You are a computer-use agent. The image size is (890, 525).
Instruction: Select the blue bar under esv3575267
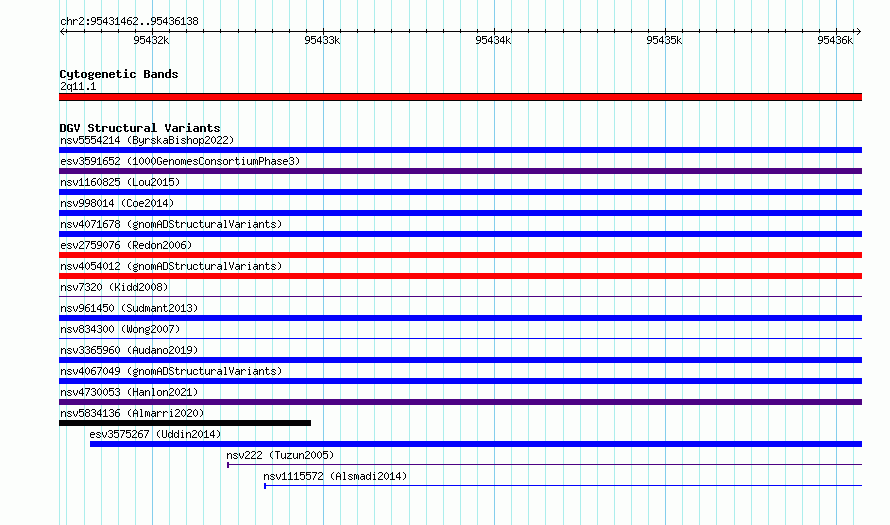point(476,444)
